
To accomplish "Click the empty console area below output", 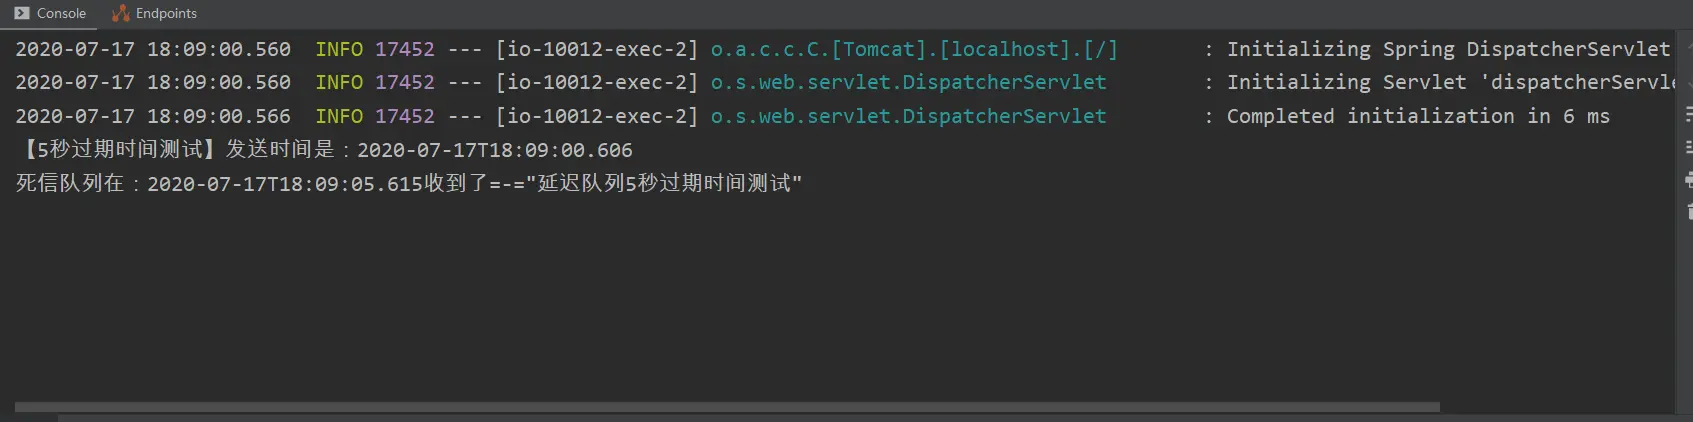I will click(840, 300).
